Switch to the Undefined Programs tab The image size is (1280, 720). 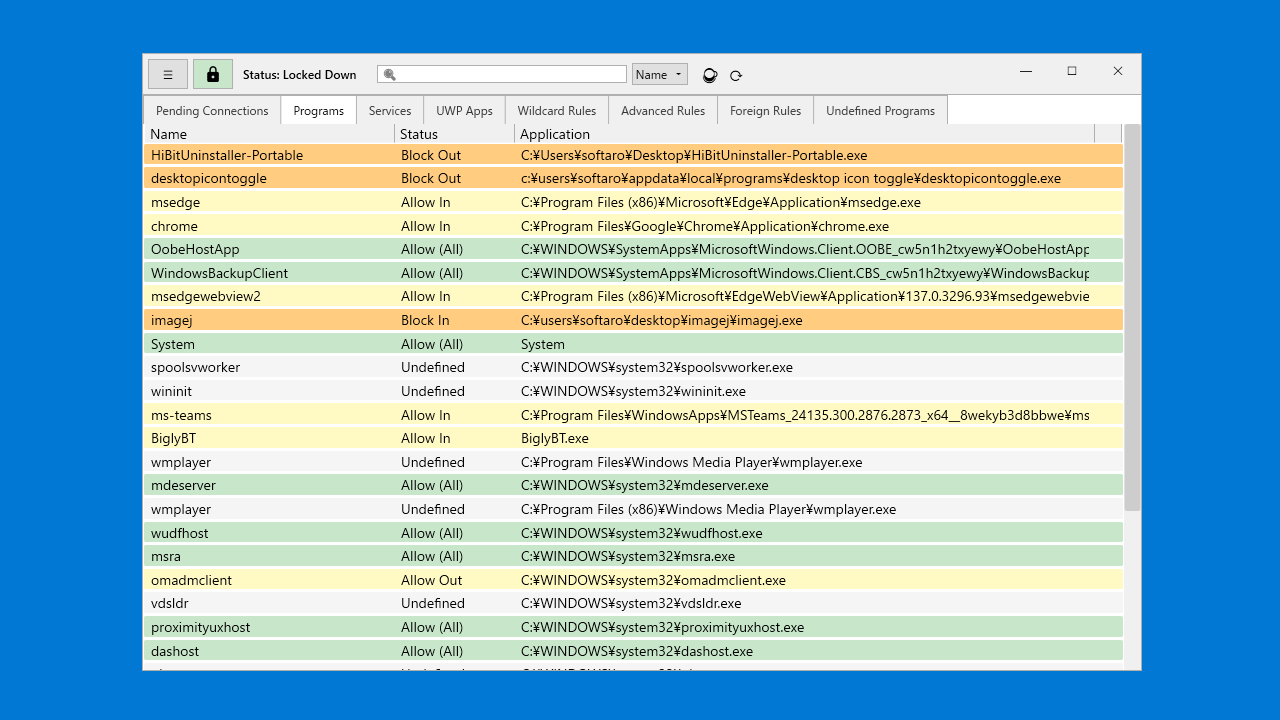point(880,111)
